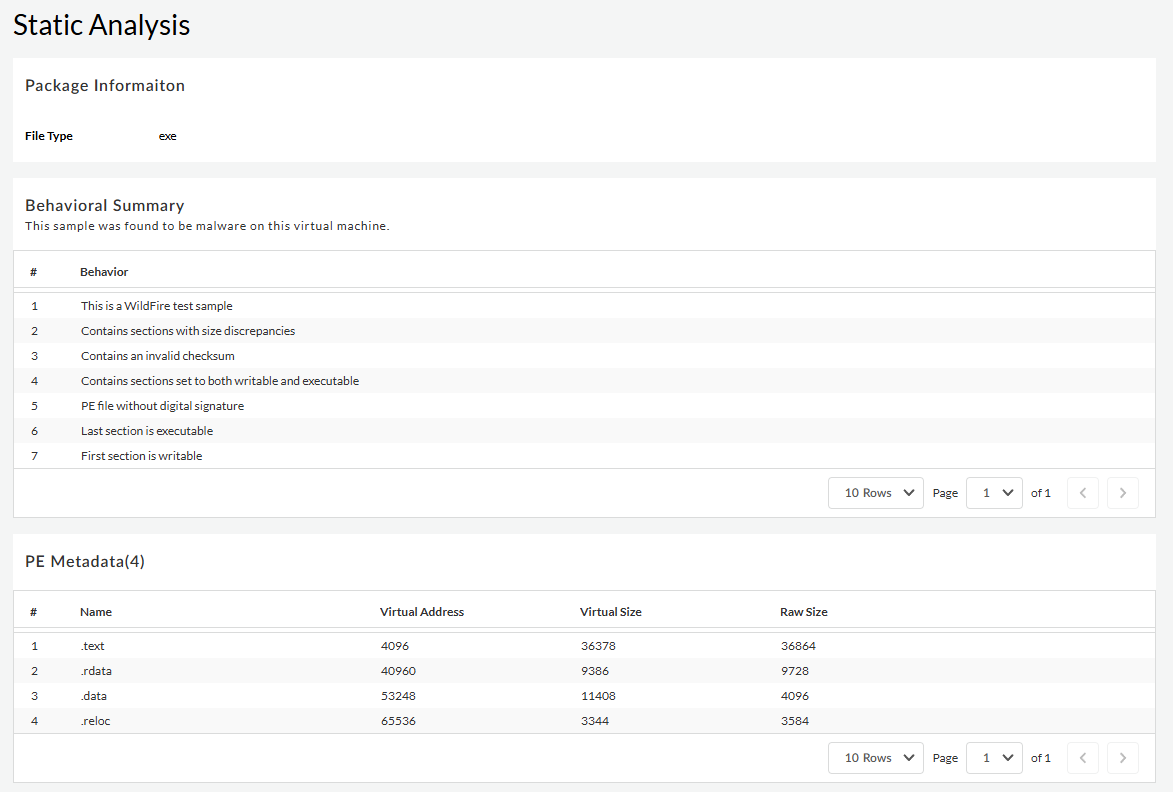Sort by Virtual Size column header
Screen dimensions: 1173x792
610,612
